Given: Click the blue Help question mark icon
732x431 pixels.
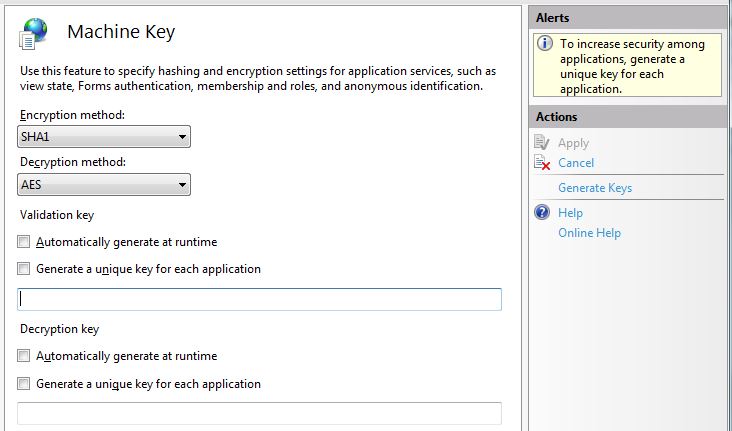Looking at the screenshot, I should (x=542, y=212).
